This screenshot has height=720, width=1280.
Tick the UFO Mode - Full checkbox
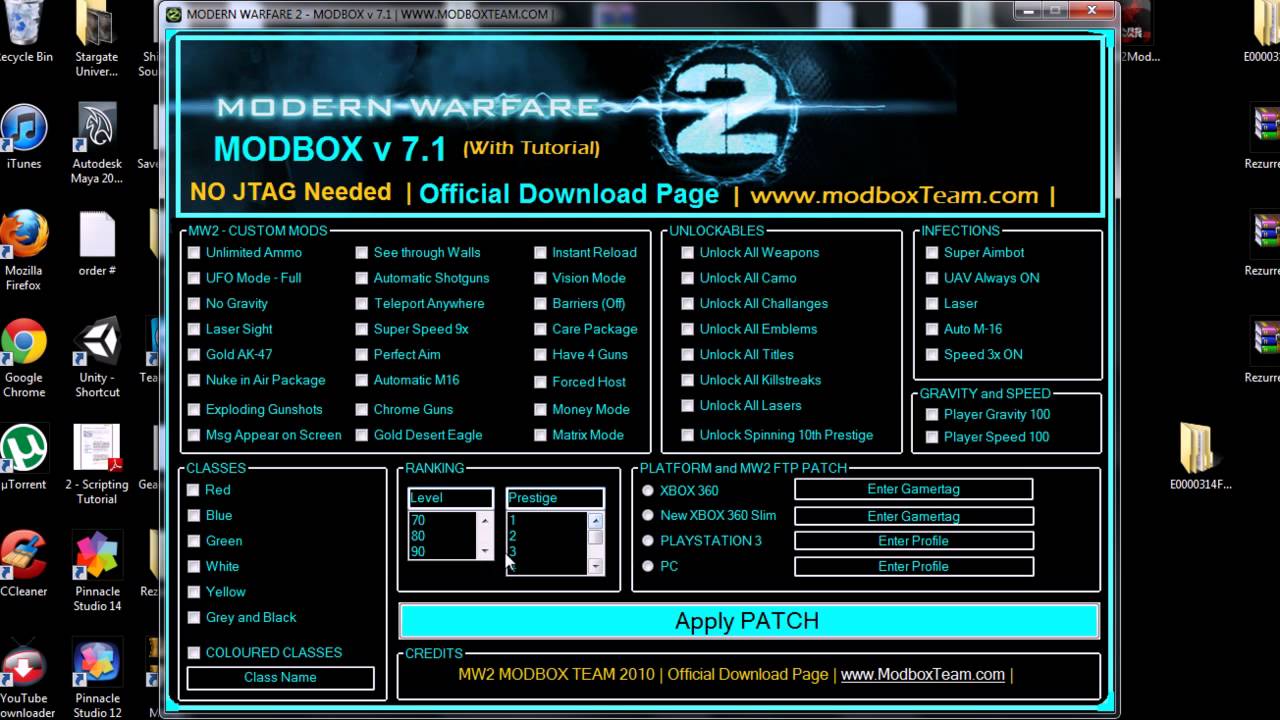tap(194, 278)
